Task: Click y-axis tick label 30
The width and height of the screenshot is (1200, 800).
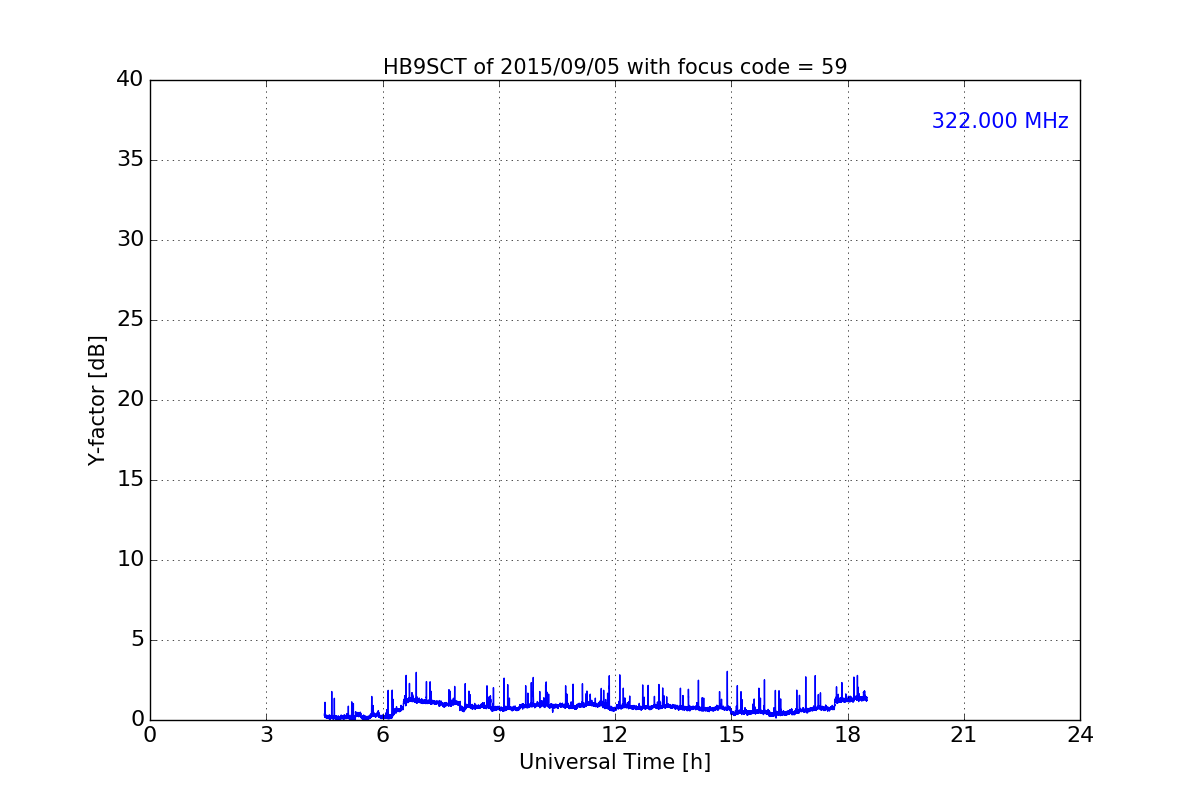Action: coord(130,240)
